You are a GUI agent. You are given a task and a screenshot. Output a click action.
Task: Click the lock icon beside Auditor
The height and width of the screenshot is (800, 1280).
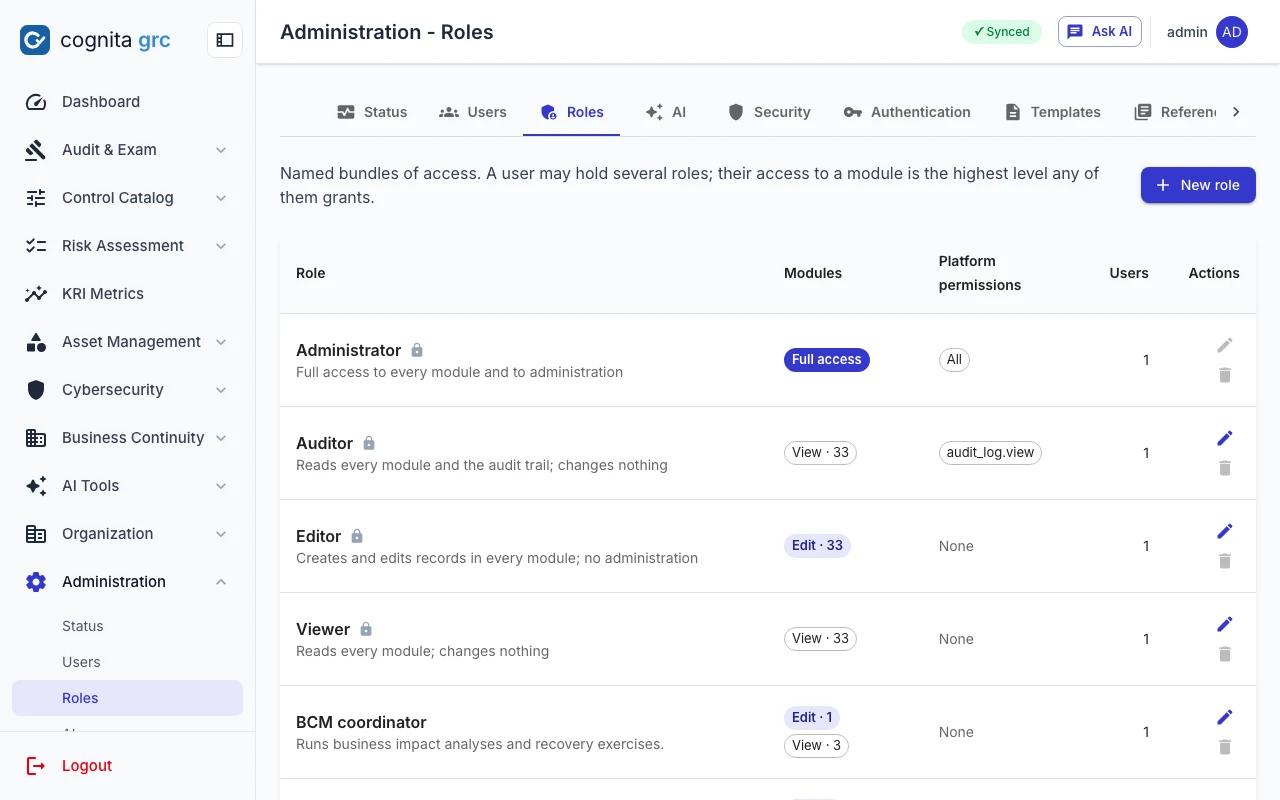369,443
